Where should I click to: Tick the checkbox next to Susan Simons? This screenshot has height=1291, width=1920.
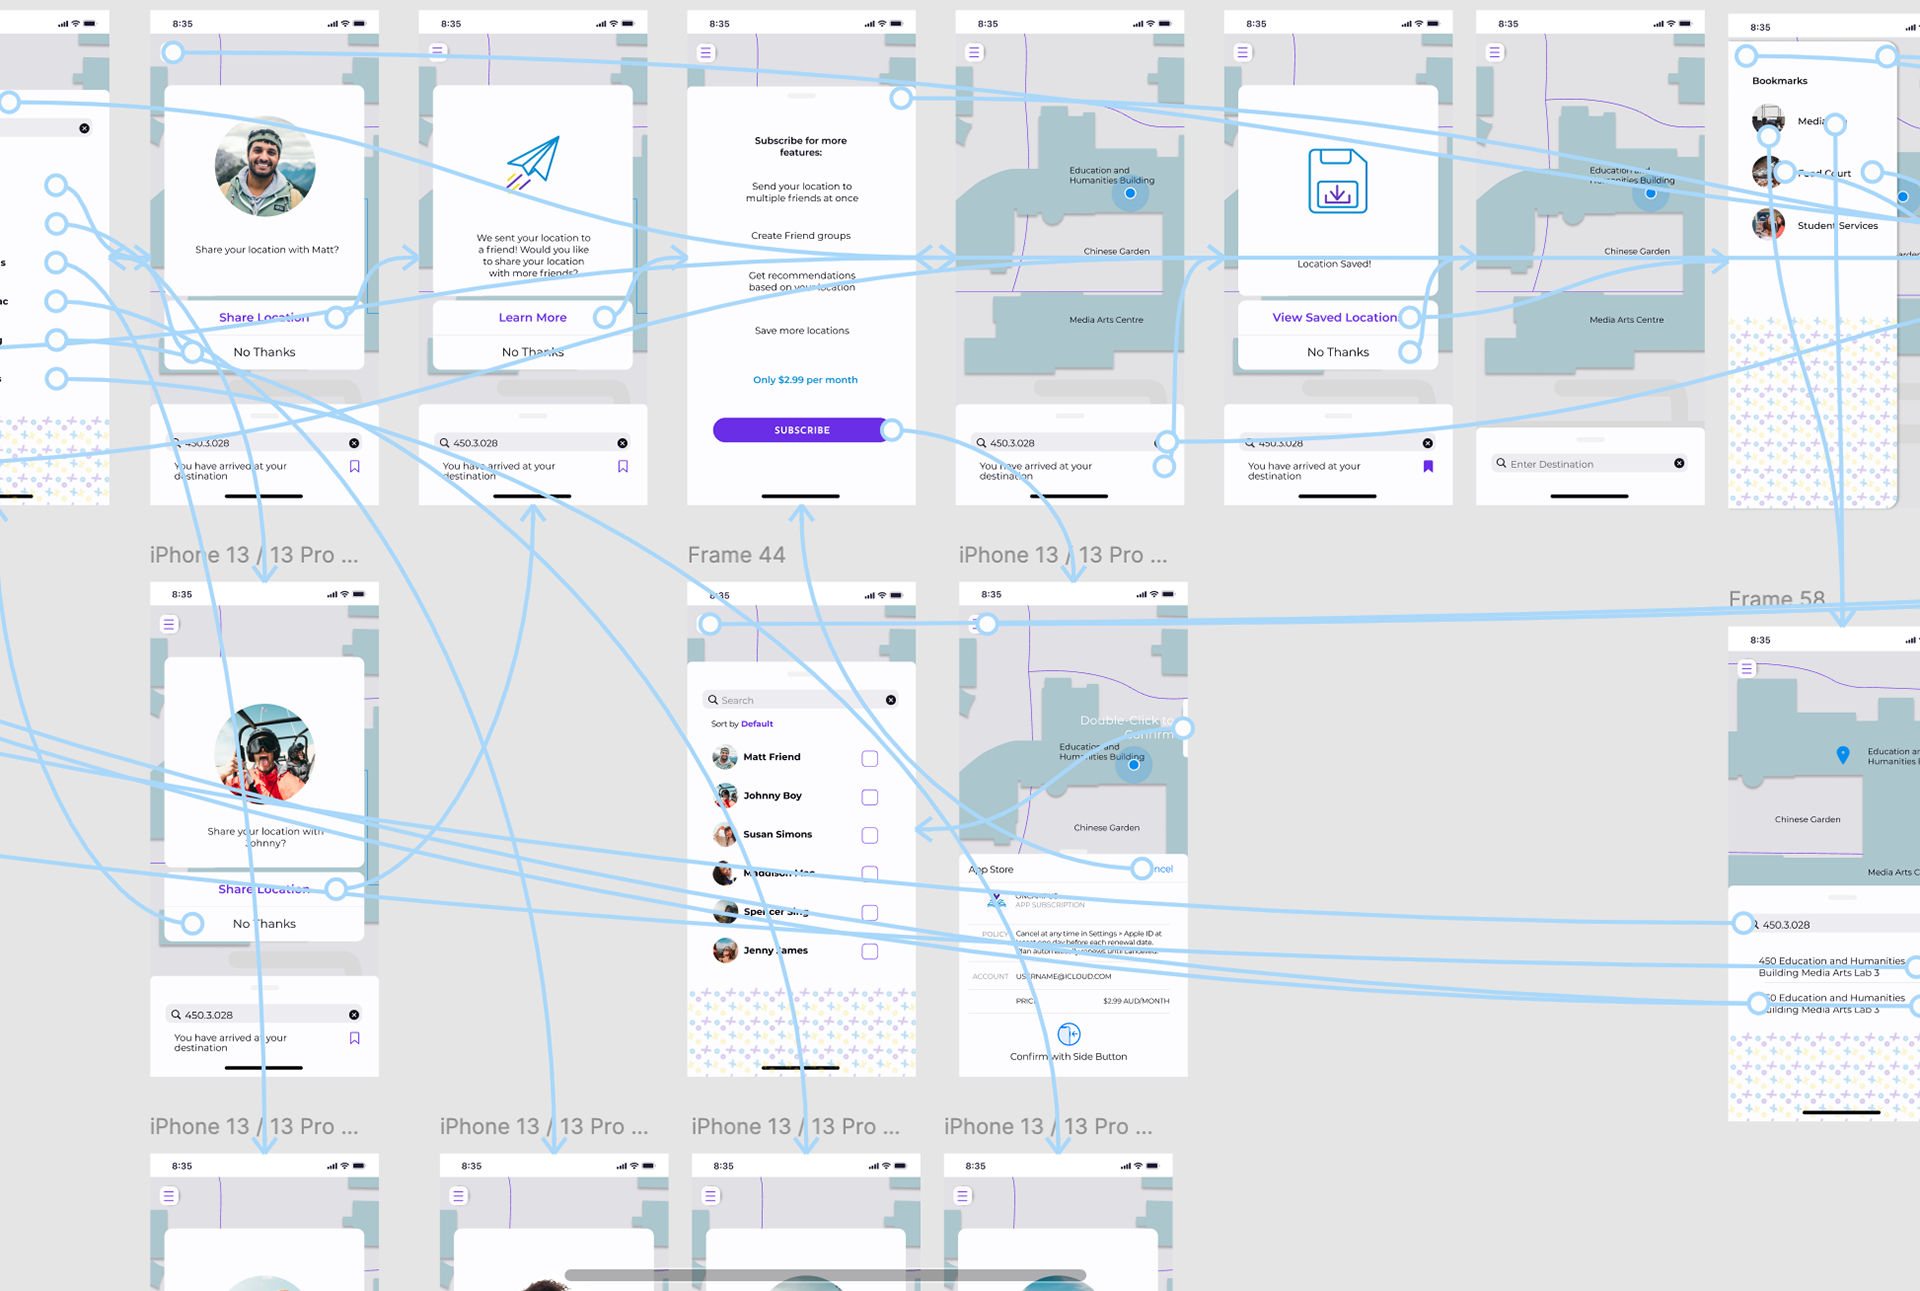(x=870, y=835)
